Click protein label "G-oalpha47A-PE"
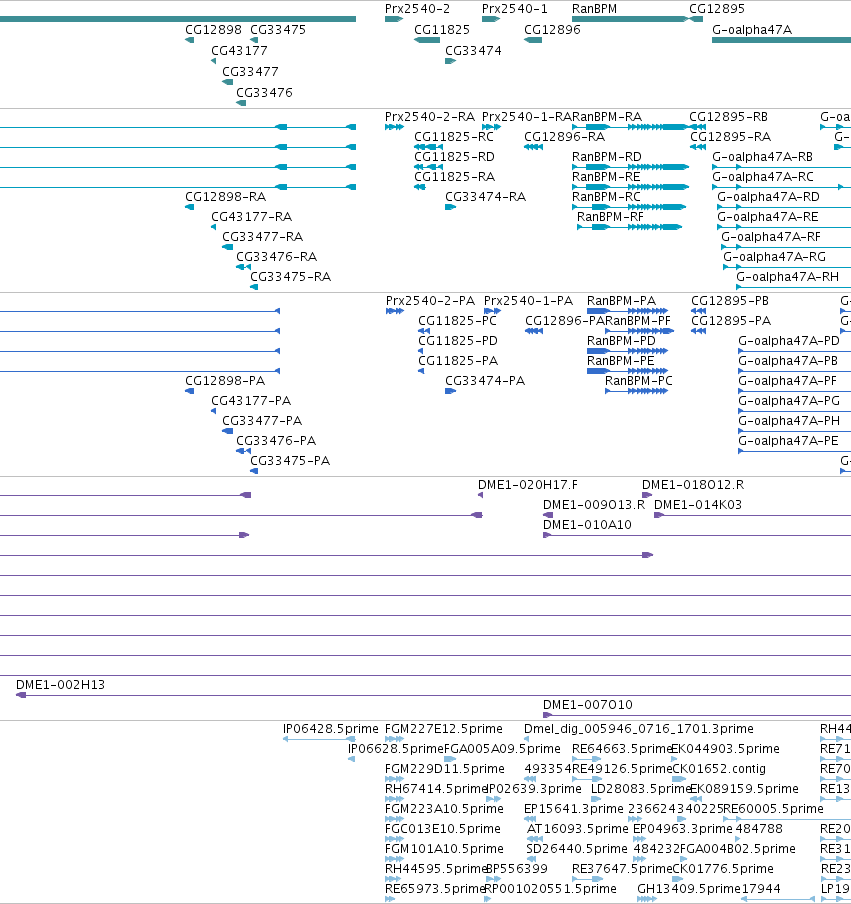 [x=788, y=441]
